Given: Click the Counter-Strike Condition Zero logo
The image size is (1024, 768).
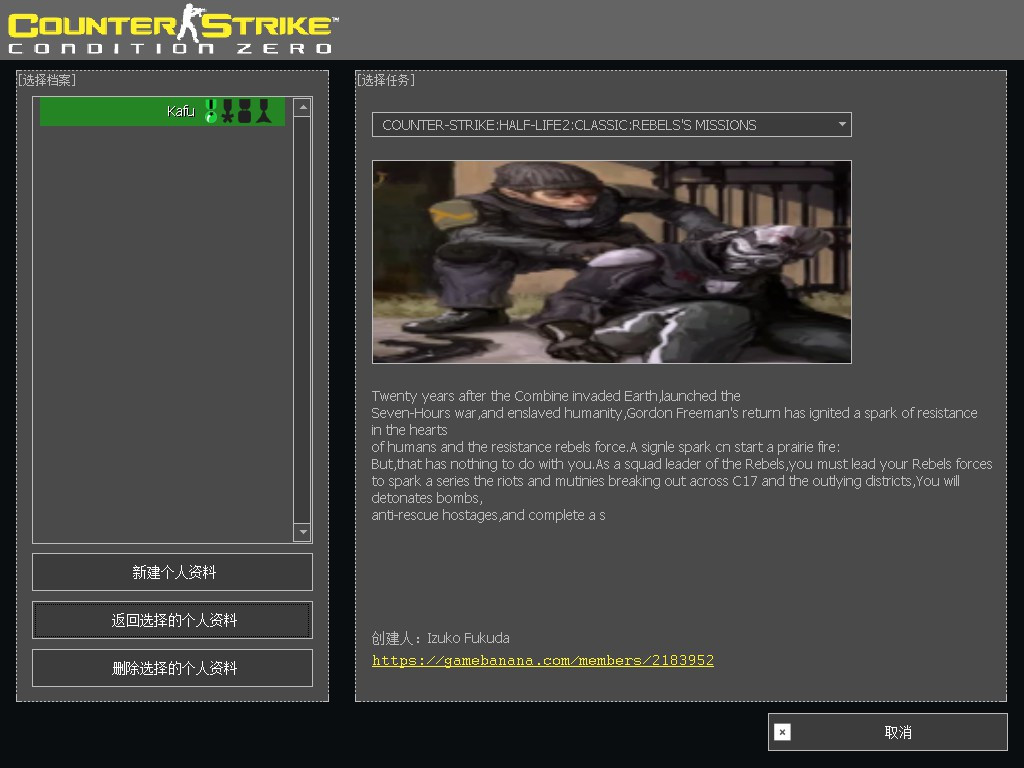Looking at the screenshot, I should (173, 29).
